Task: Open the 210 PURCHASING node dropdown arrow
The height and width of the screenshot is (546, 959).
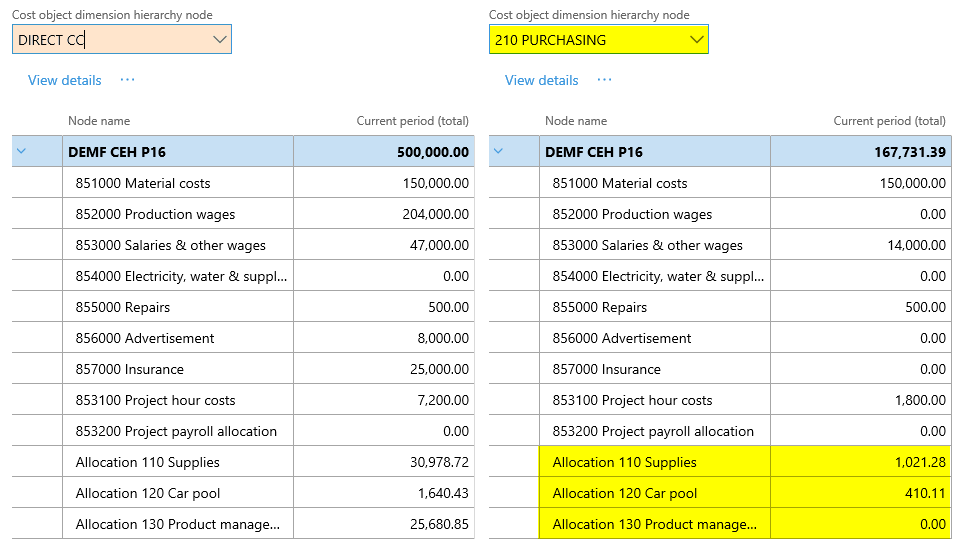Action: click(697, 40)
